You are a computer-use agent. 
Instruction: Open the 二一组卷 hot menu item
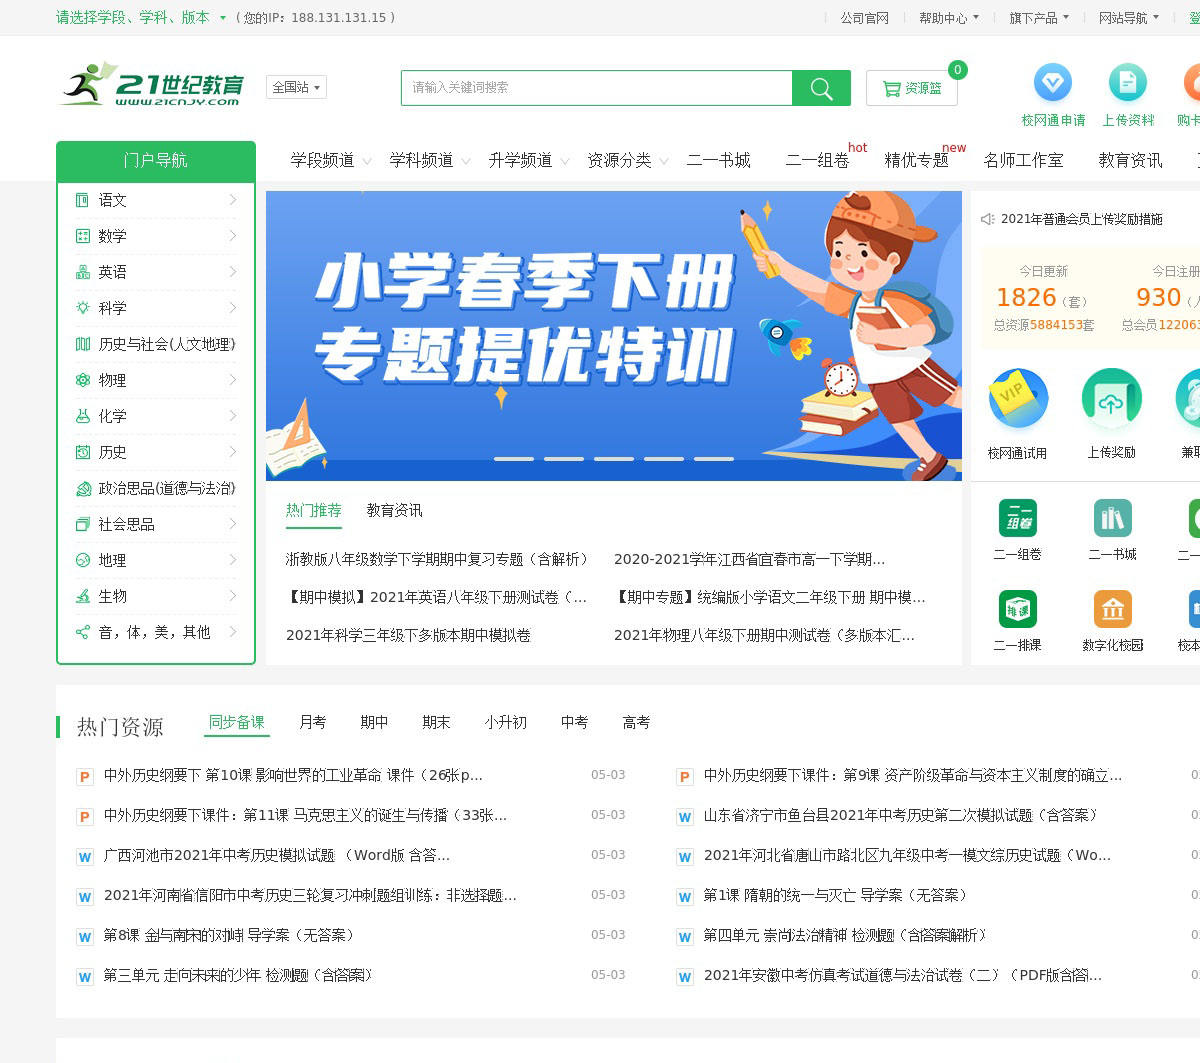tap(817, 161)
